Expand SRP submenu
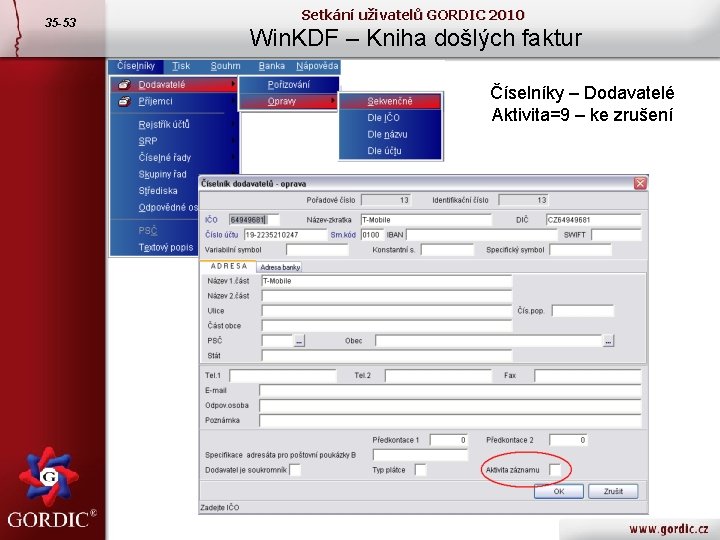Viewport: 720px width, 540px height. pos(174,141)
